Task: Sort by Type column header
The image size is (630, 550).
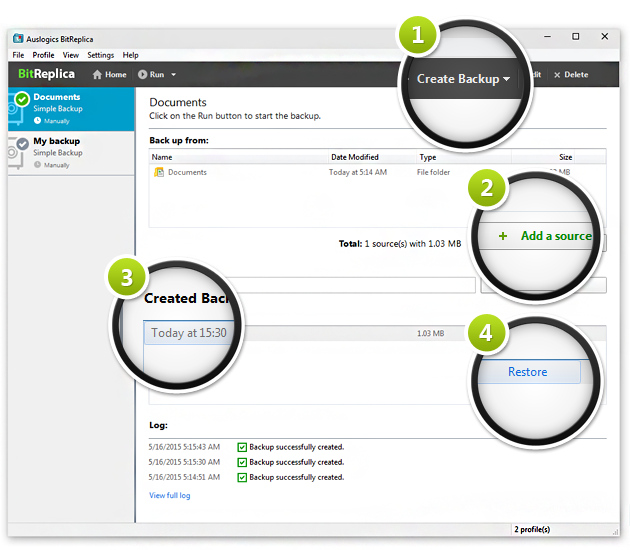Action: 428,157
